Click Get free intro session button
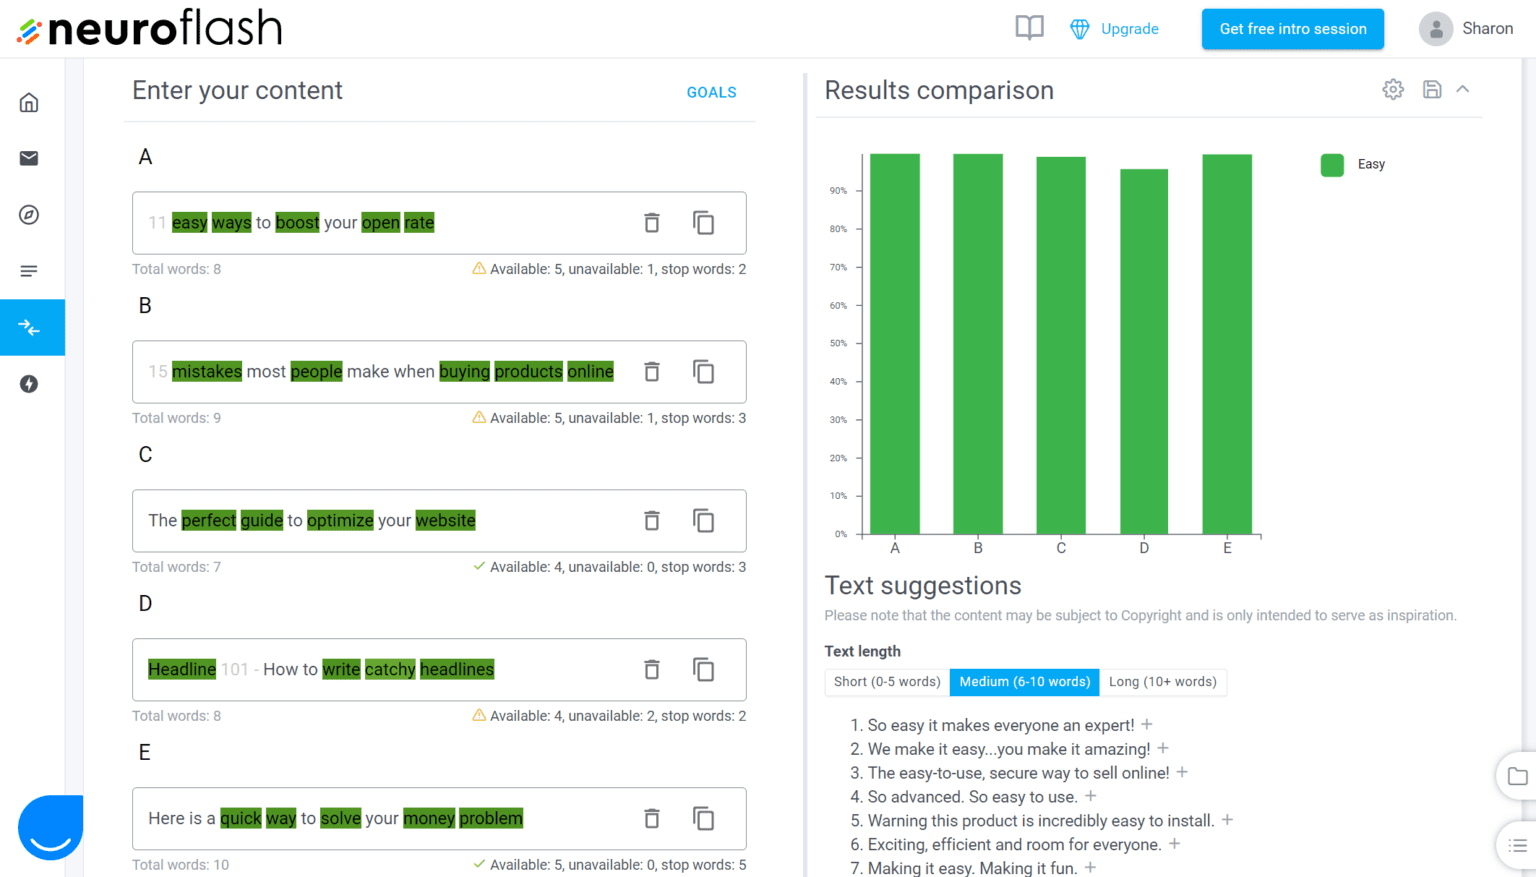1536x877 pixels. click(1292, 29)
